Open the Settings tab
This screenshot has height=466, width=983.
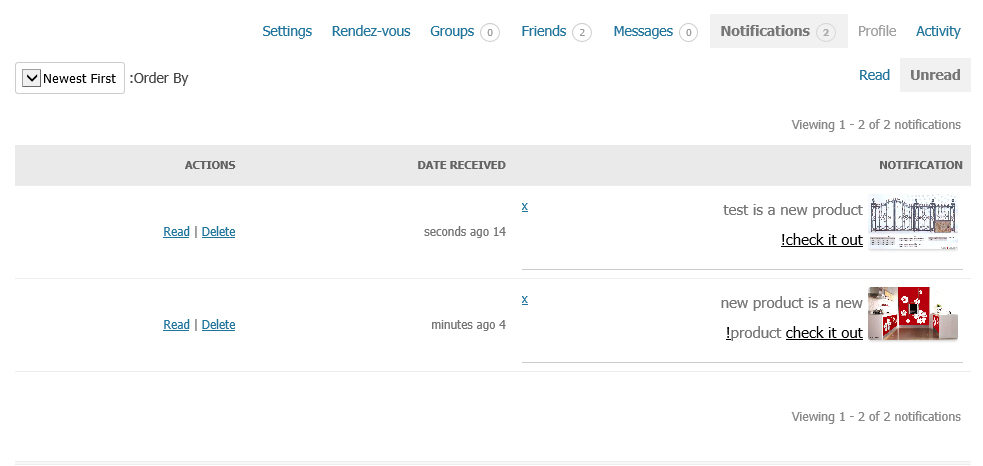tap(286, 31)
